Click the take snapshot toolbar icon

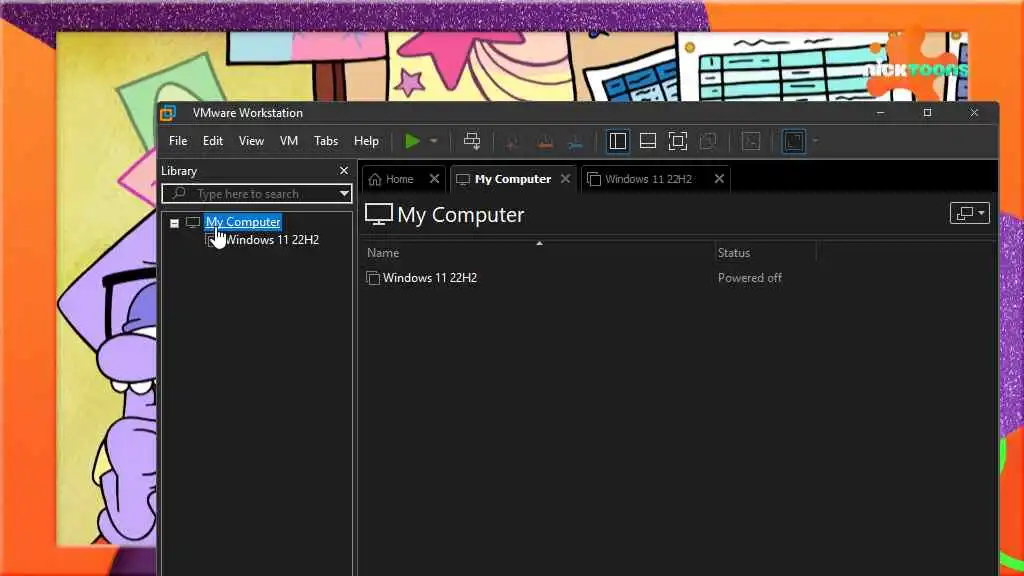click(x=512, y=142)
